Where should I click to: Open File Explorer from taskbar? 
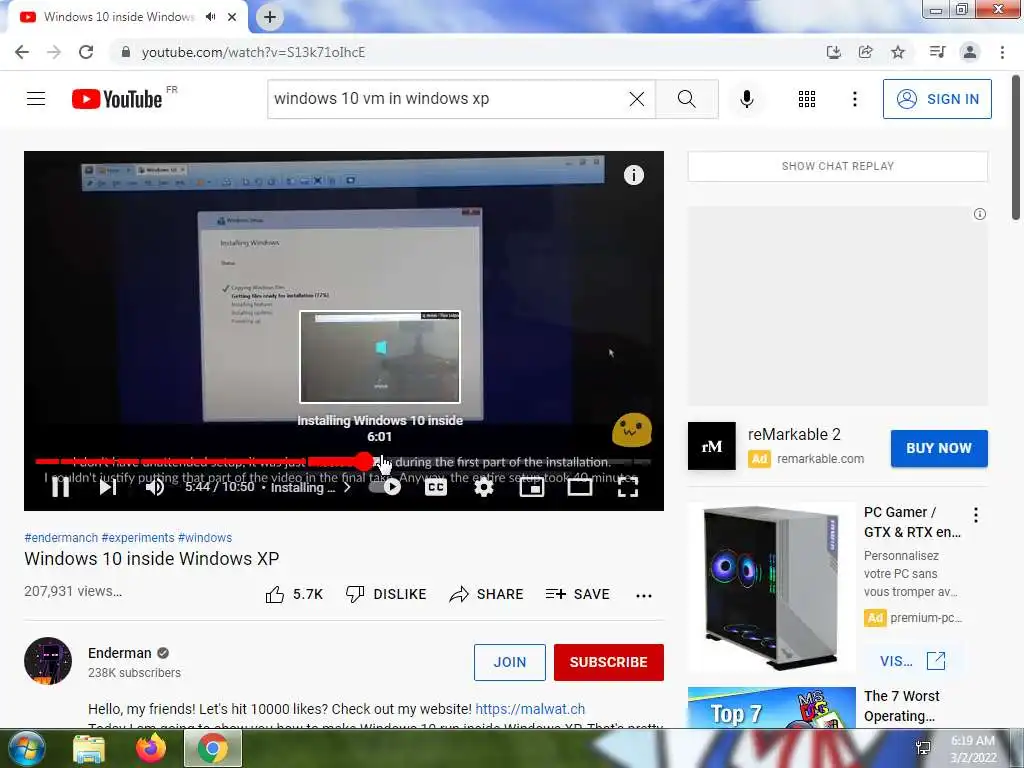coord(89,748)
